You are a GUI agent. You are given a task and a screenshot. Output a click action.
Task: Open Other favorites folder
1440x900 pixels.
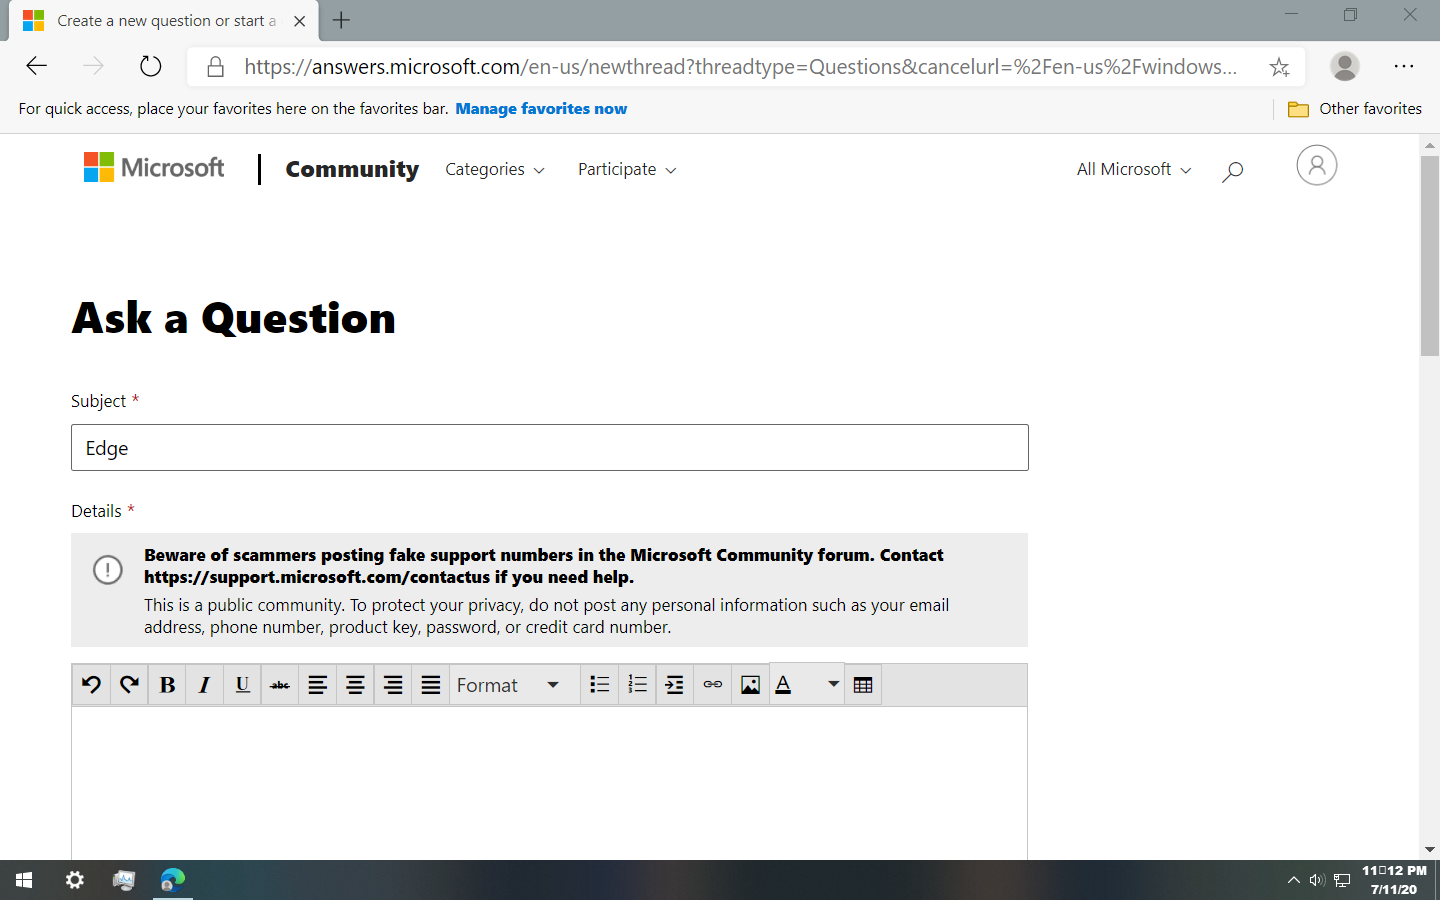point(1355,109)
